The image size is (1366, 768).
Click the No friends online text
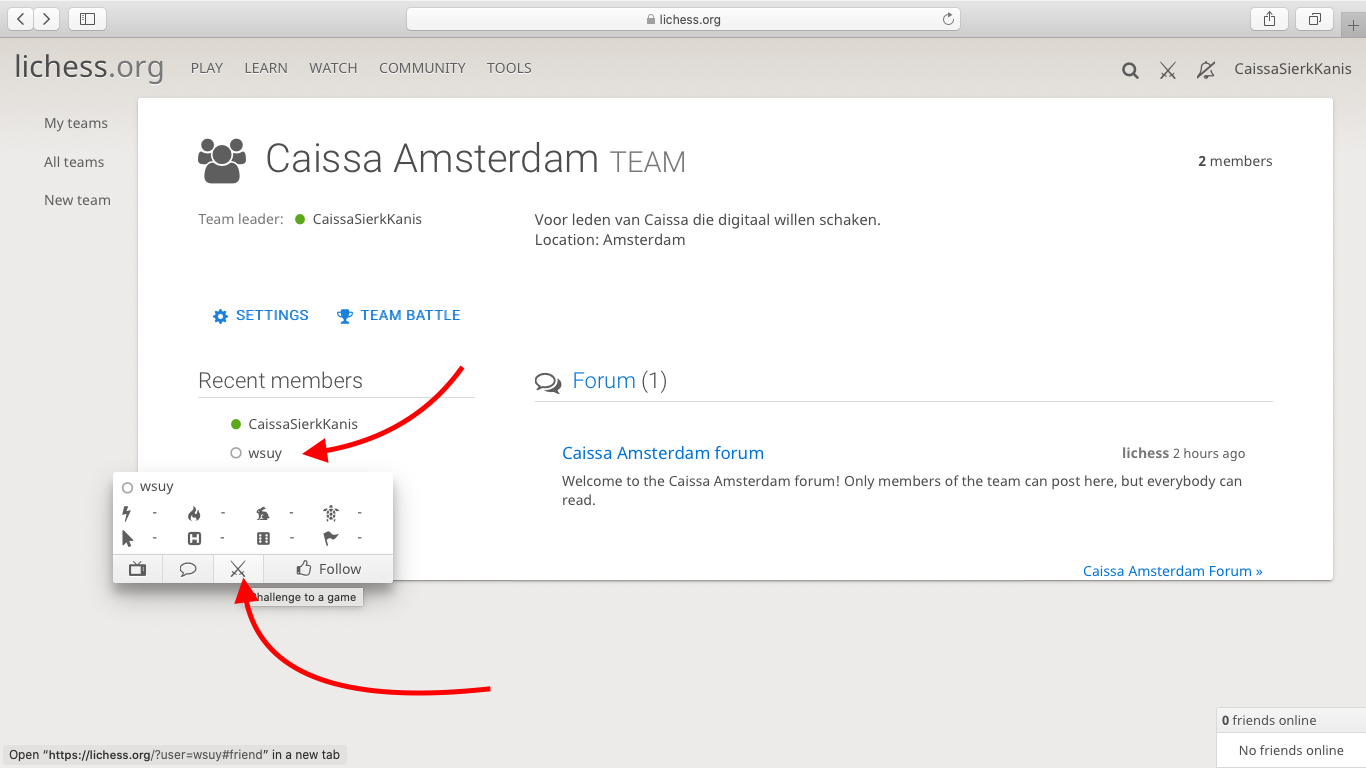pyautogui.click(x=1291, y=750)
